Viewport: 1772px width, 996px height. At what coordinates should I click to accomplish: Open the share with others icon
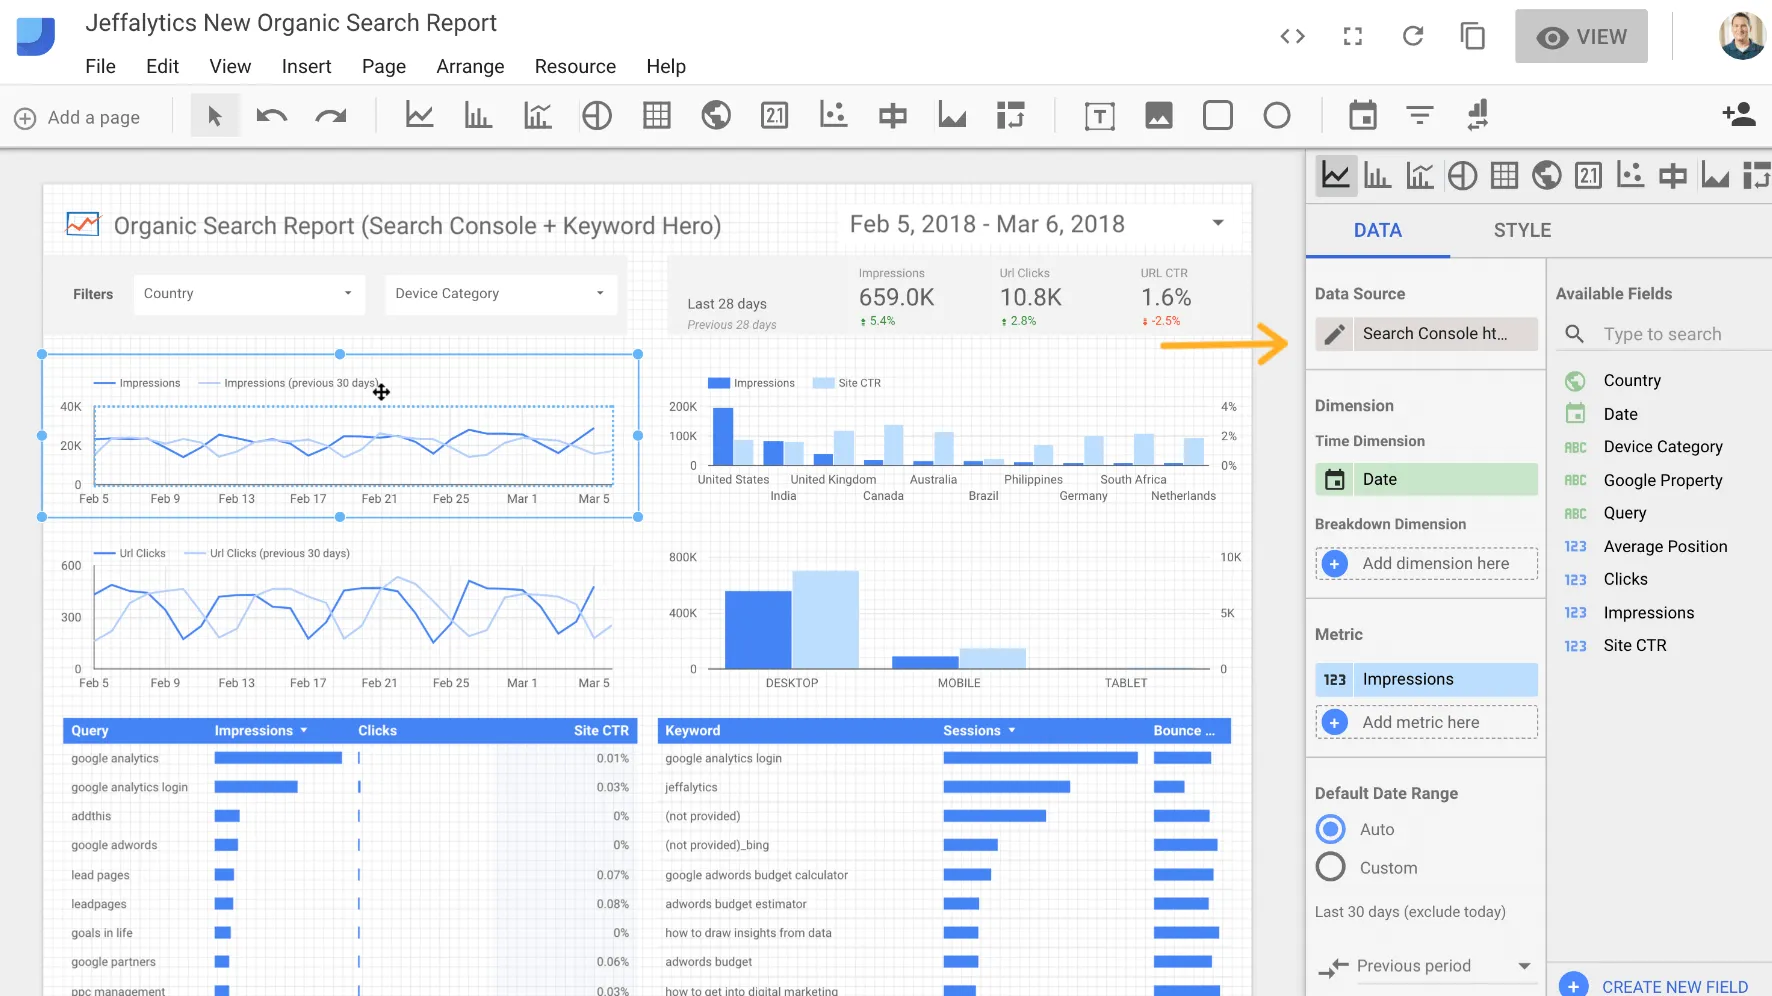click(1739, 115)
